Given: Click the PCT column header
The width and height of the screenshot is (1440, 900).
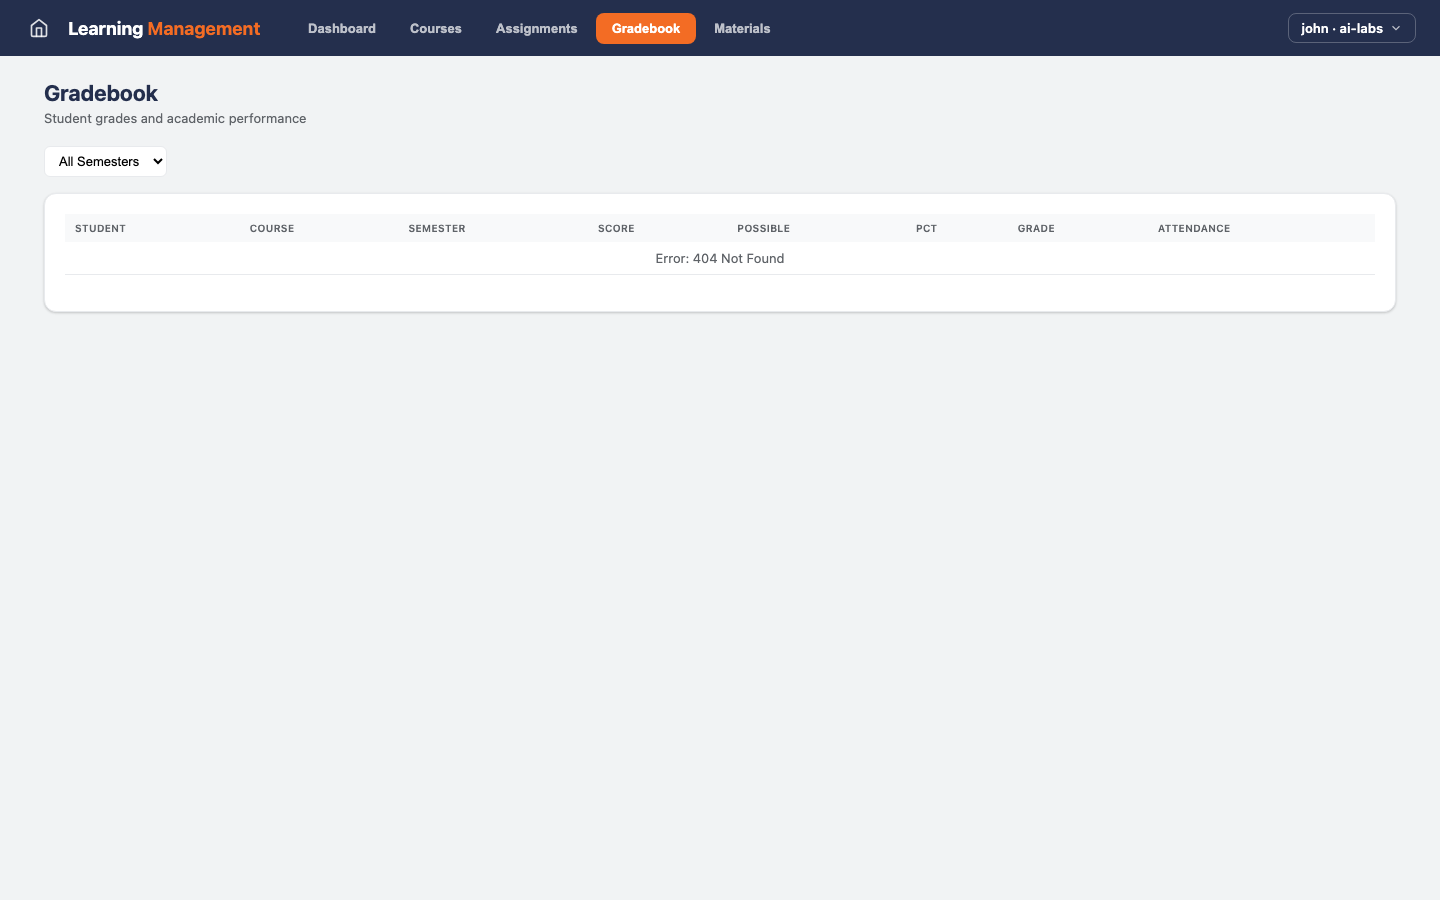Looking at the screenshot, I should click(926, 228).
